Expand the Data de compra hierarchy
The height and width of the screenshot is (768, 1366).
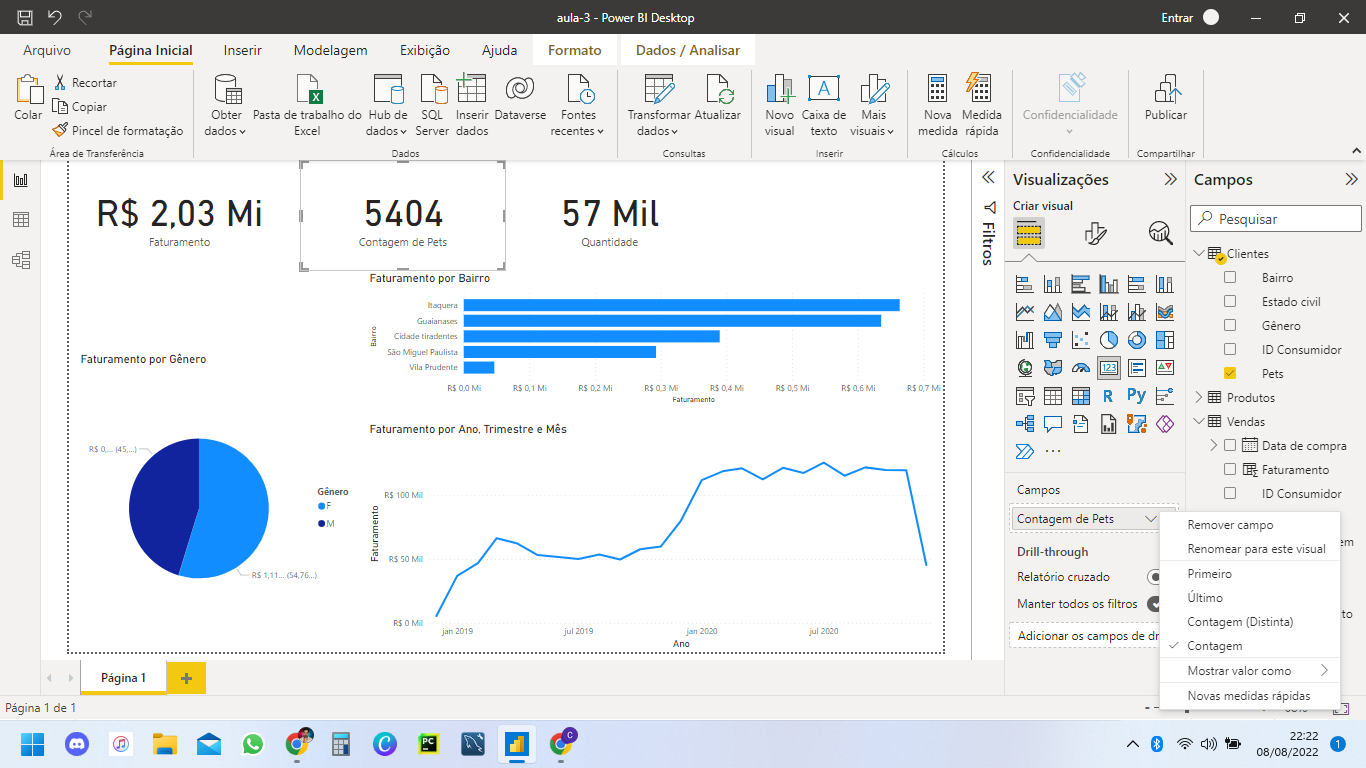1214,445
